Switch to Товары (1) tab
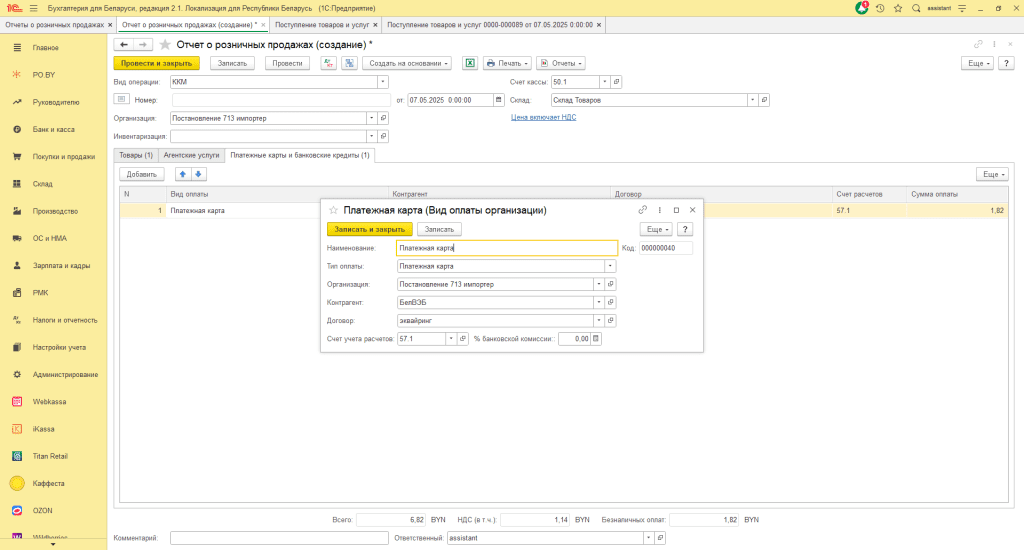The height and width of the screenshot is (550, 1024). pyautogui.click(x=136, y=155)
